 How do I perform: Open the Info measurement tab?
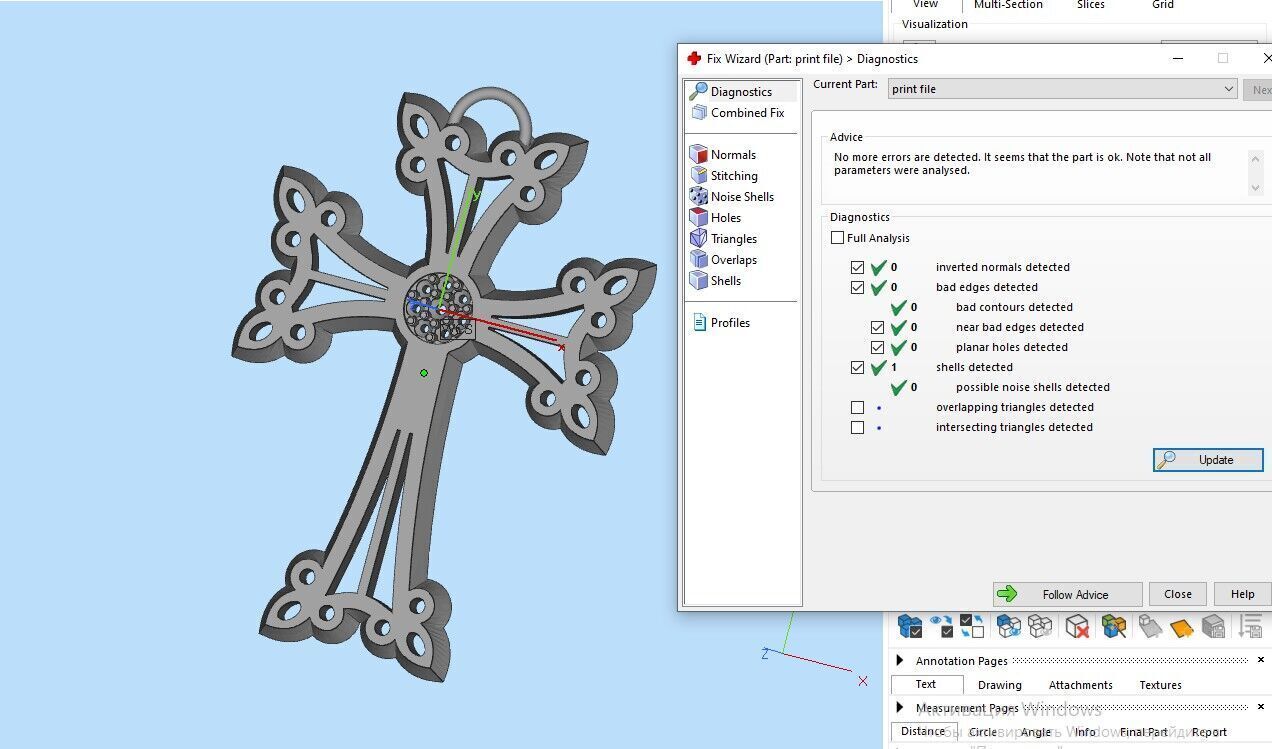pos(1085,732)
